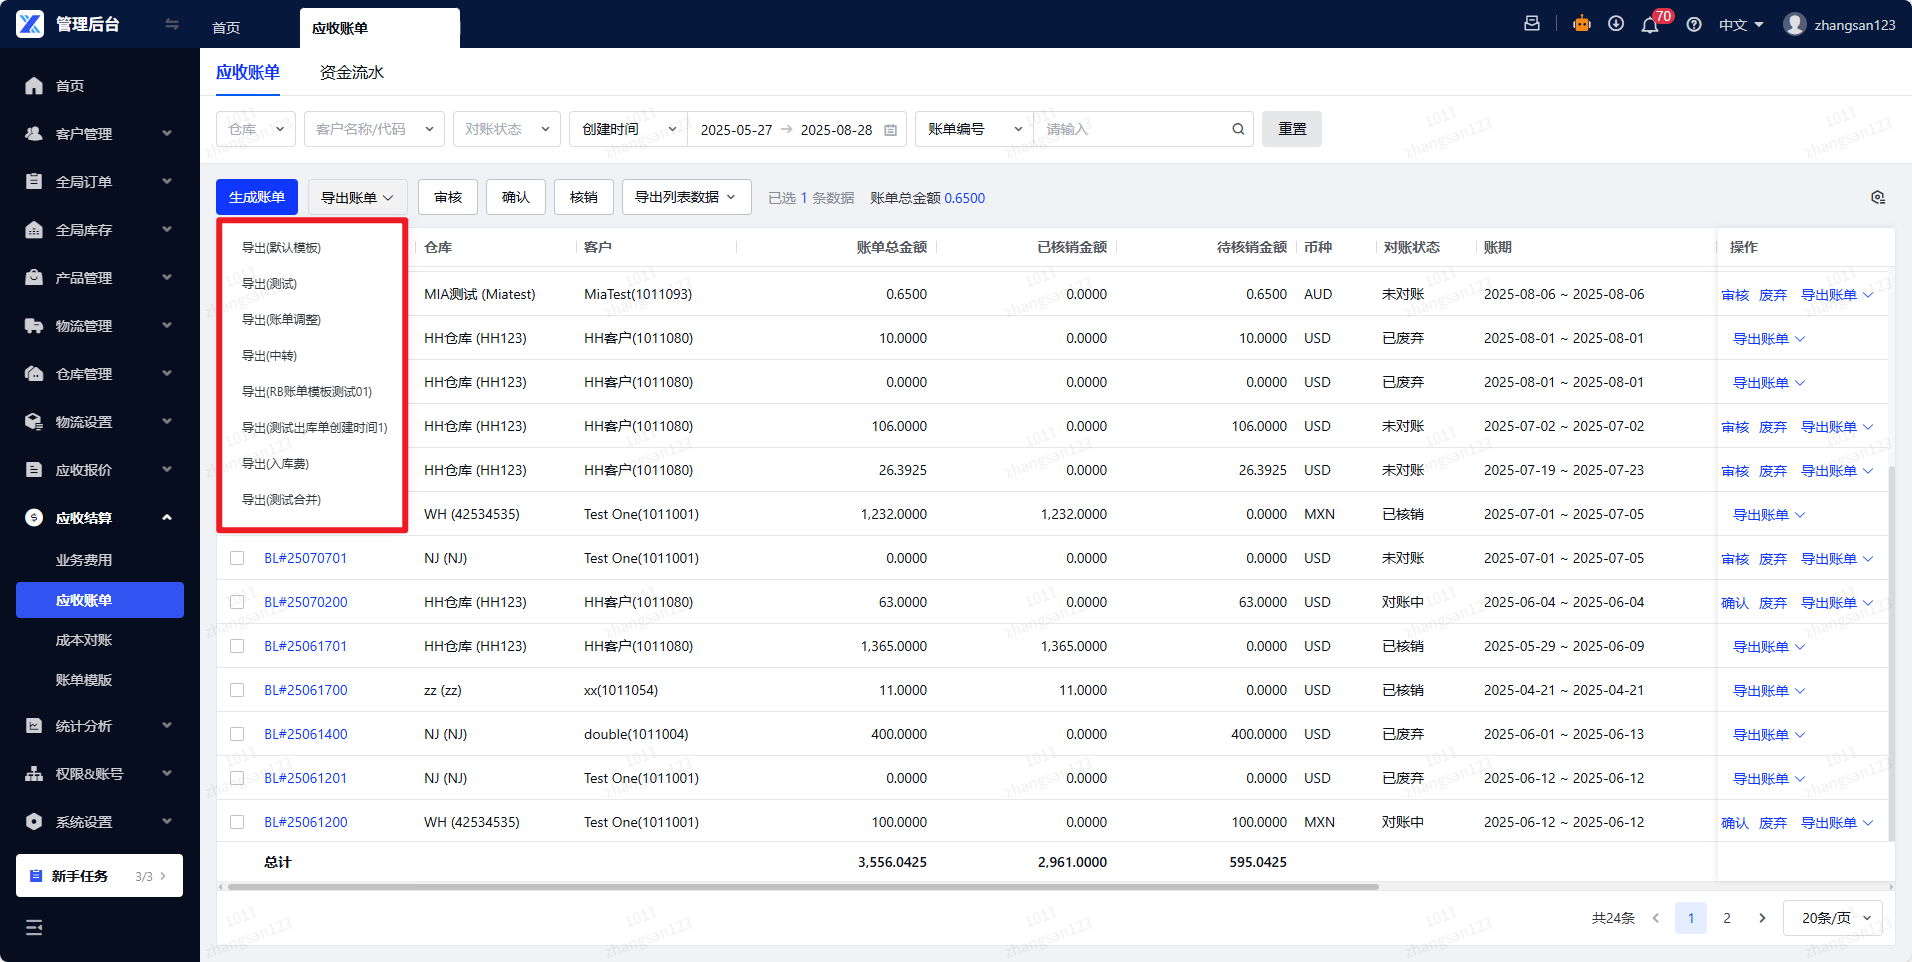The width and height of the screenshot is (1912, 962).
Task: Click the orange robot assistant icon
Action: pos(1581,24)
